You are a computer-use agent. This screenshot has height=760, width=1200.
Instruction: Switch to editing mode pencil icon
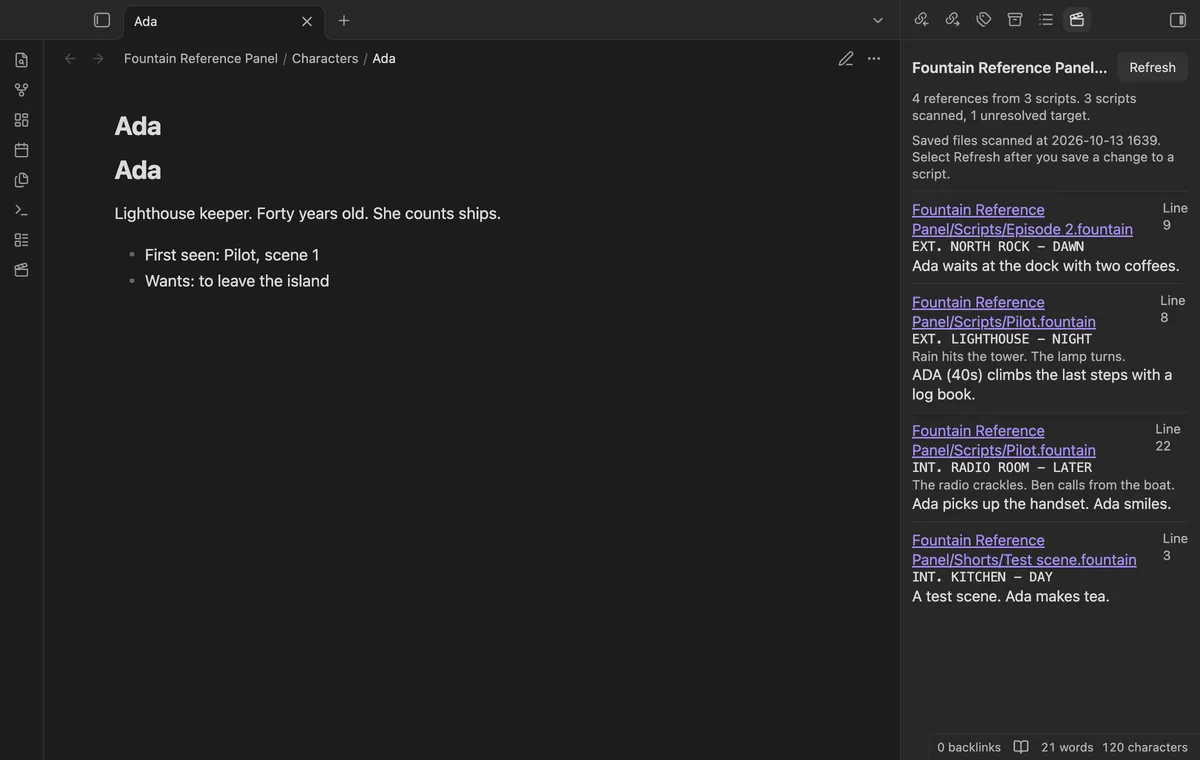pyautogui.click(x=846, y=58)
